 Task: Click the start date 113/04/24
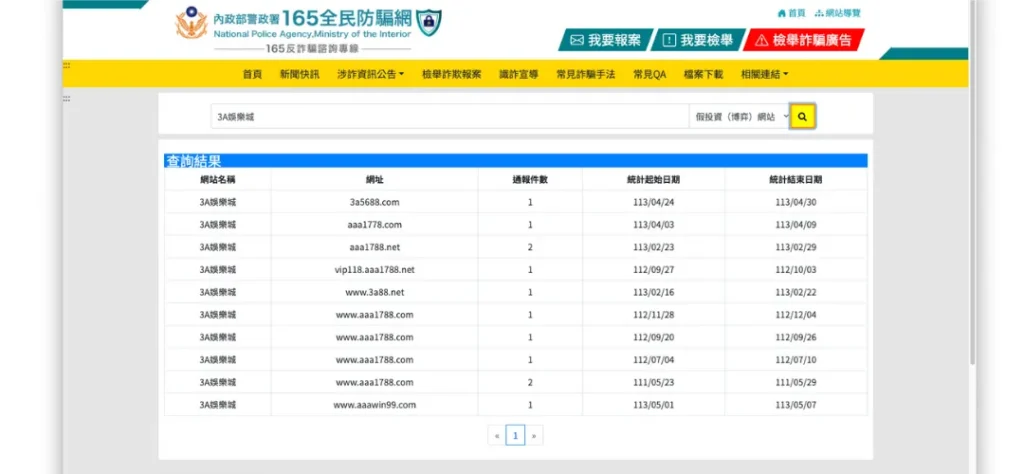(x=653, y=202)
